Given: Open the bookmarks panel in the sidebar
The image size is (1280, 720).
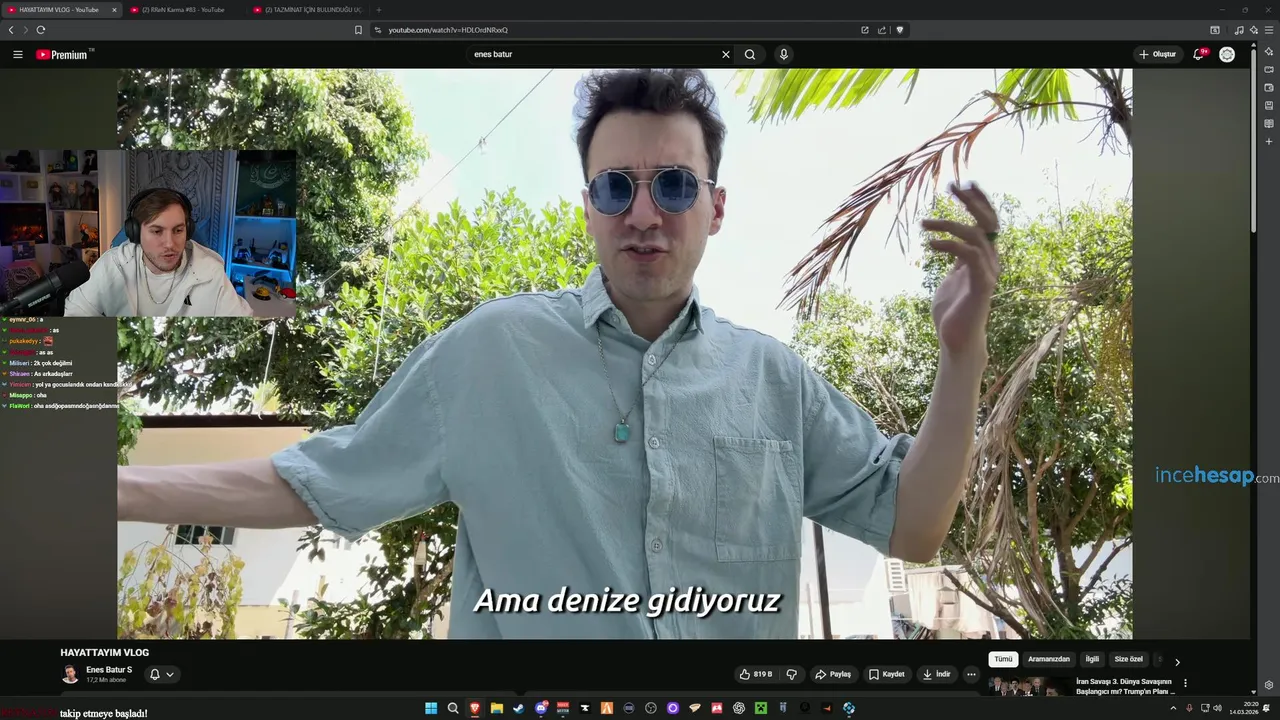Looking at the screenshot, I should [x=1269, y=105].
